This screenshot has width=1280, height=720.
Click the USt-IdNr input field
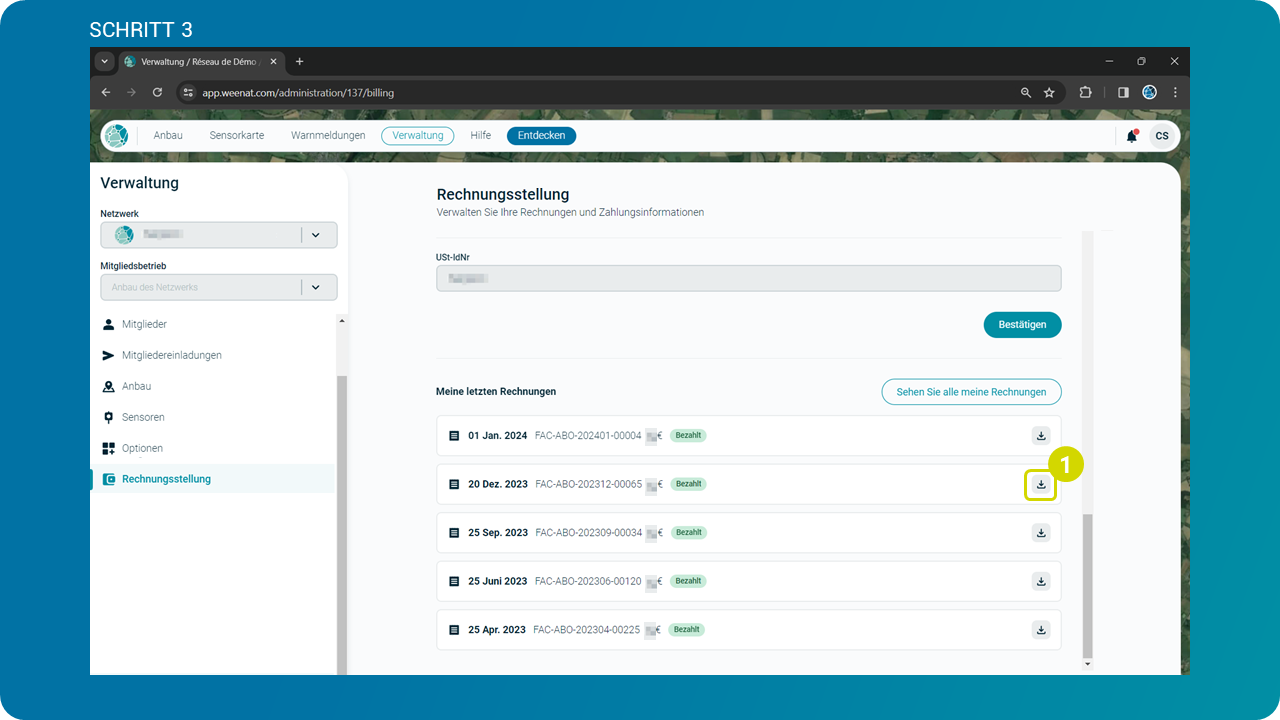click(x=749, y=278)
